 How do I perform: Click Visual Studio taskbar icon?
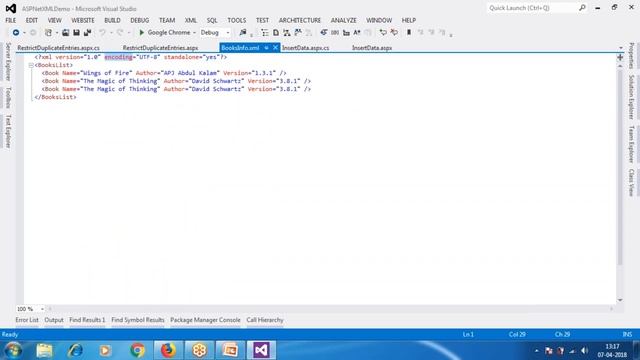pyautogui.click(x=261, y=350)
